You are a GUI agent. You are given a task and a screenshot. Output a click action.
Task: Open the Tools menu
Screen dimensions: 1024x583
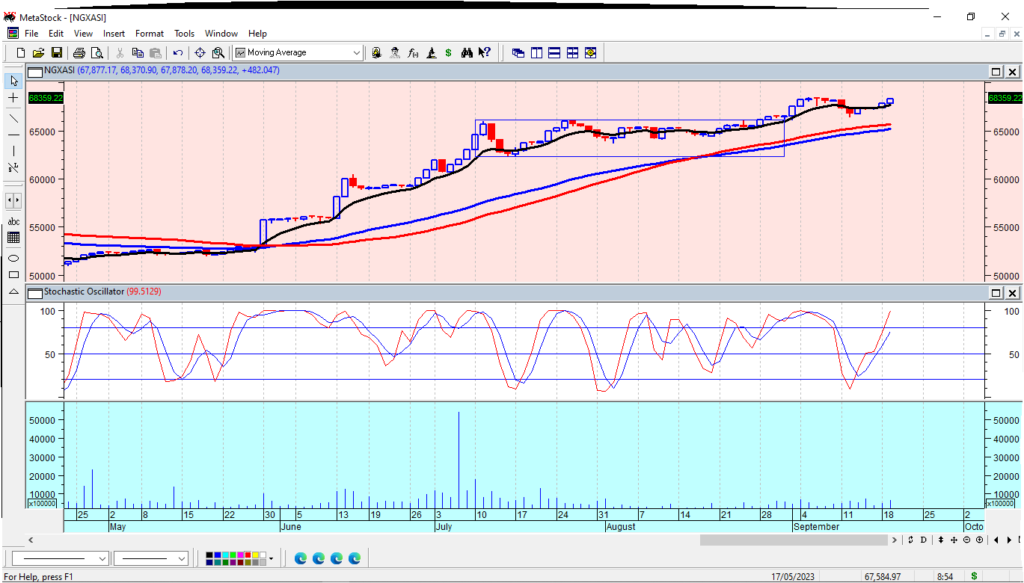click(184, 33)
